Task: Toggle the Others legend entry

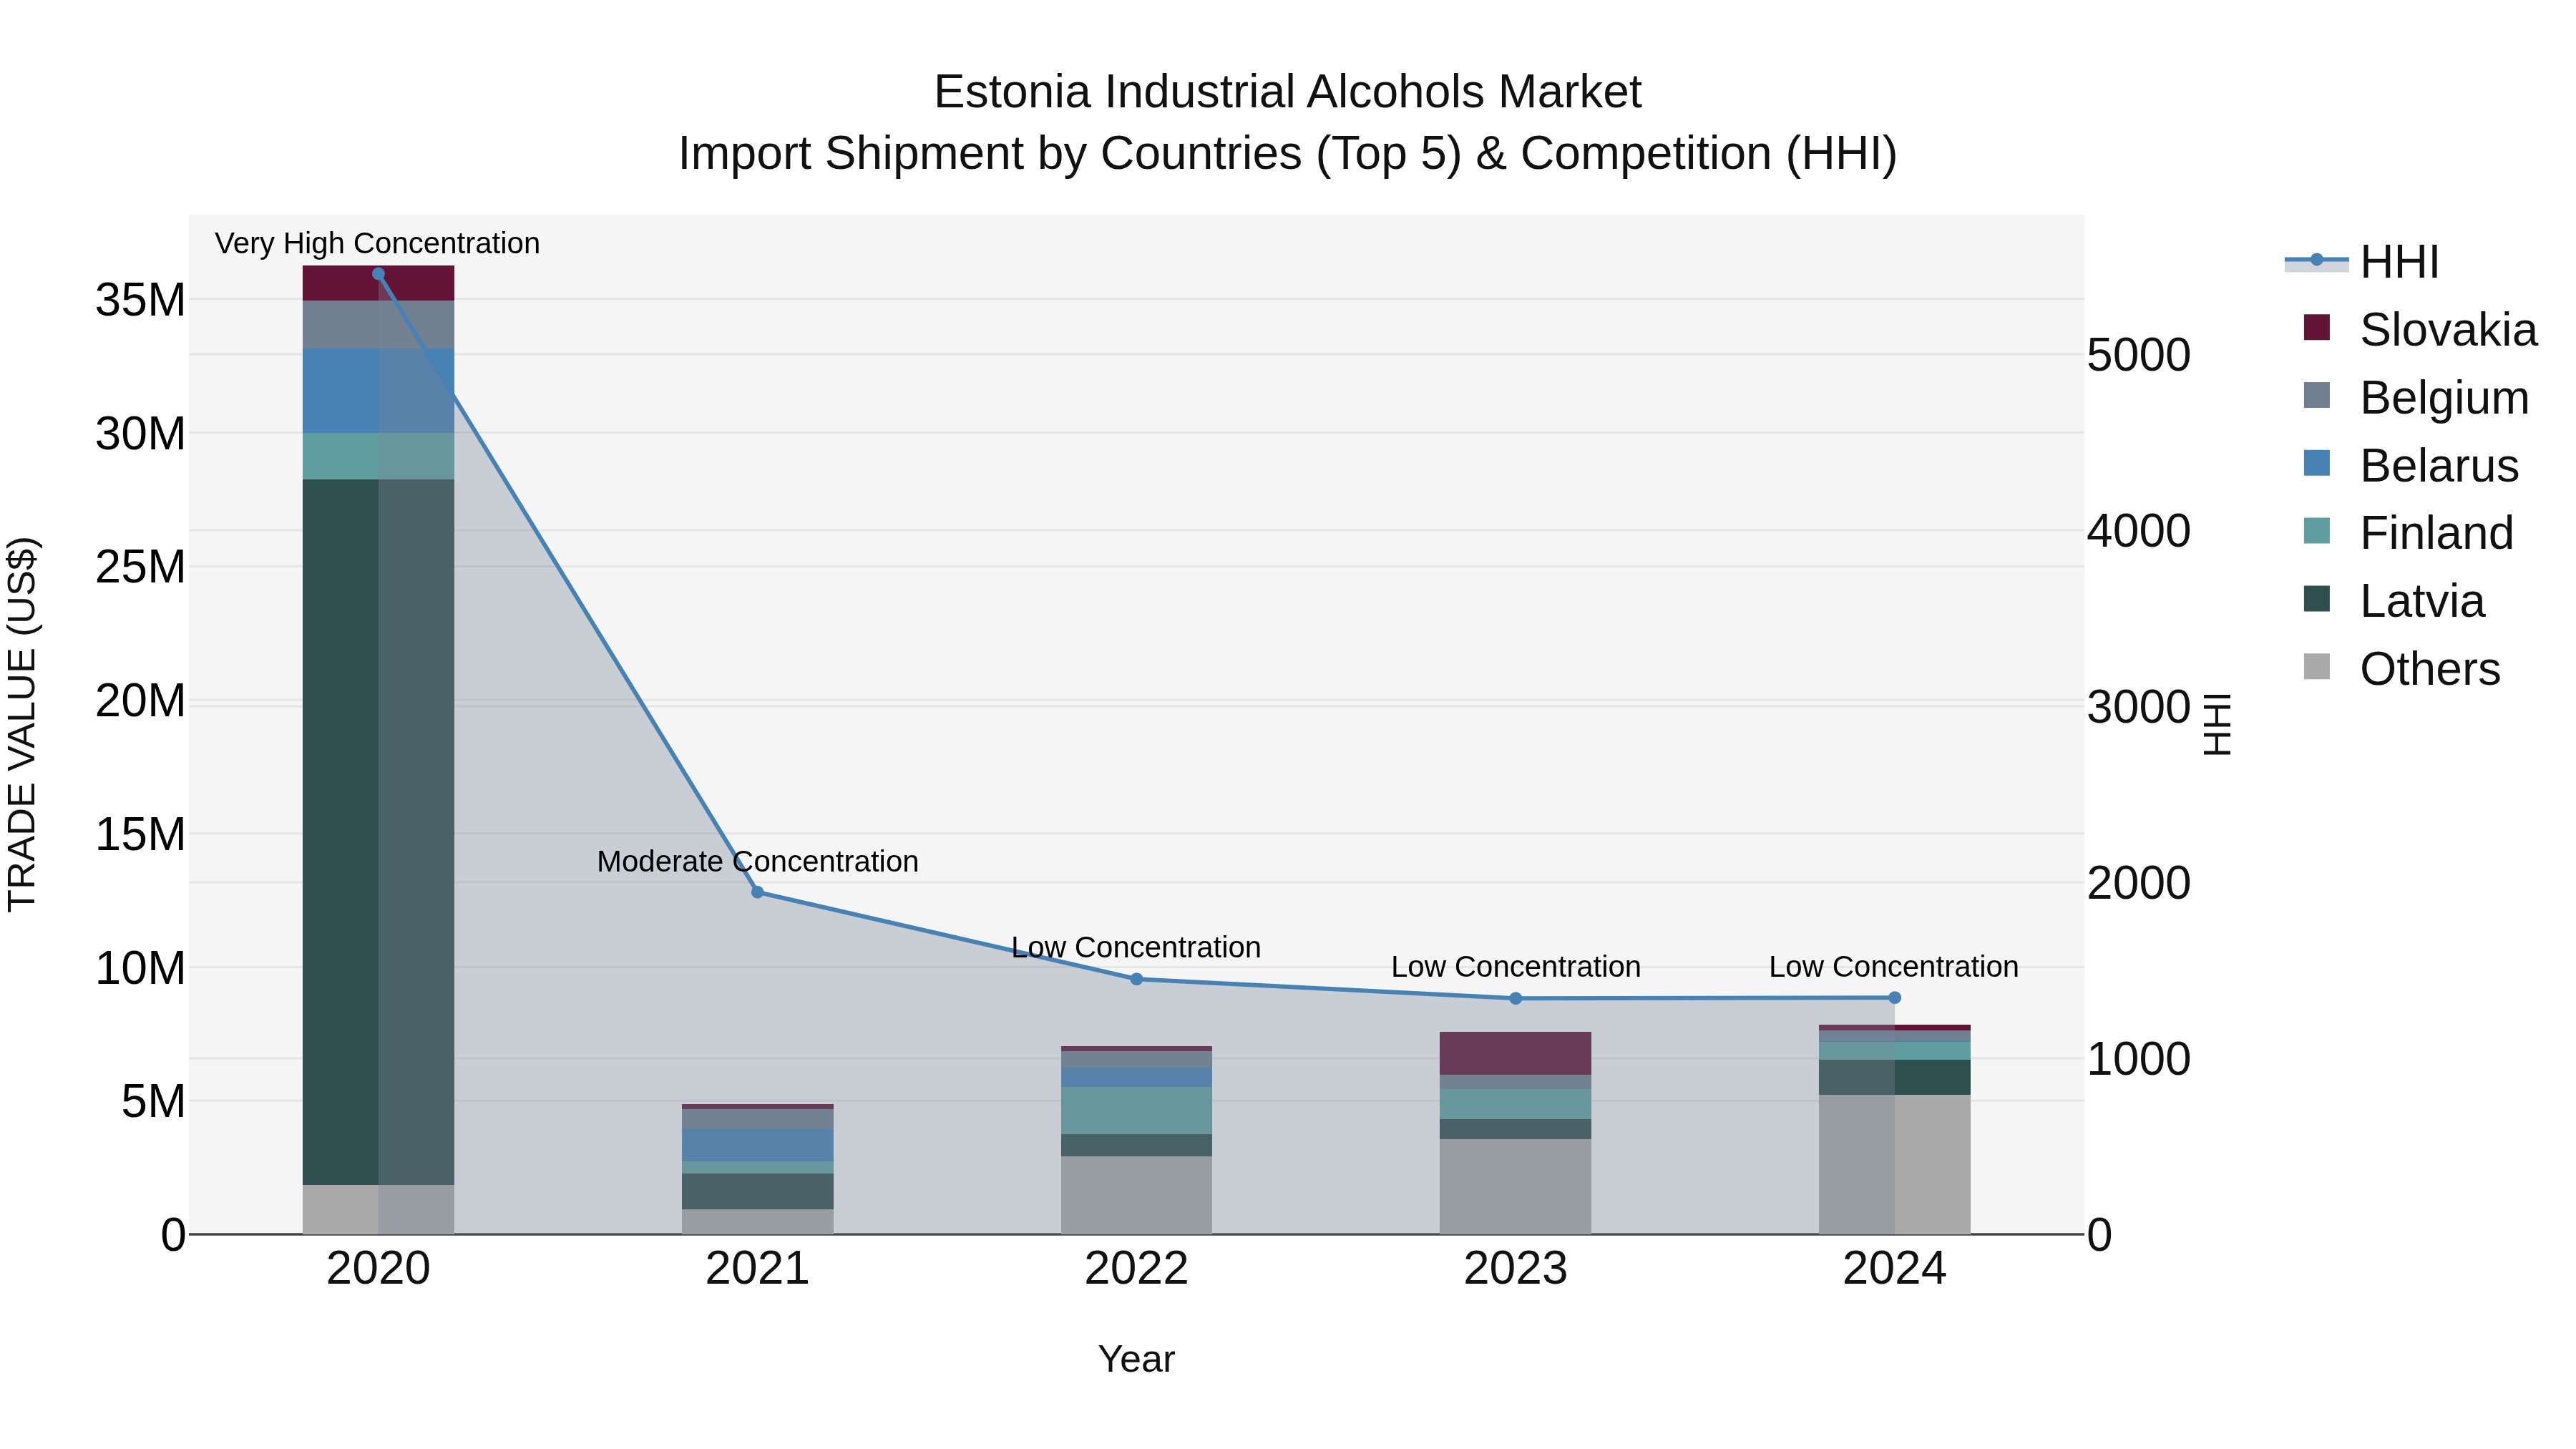Action: (x=2401, y=668)
